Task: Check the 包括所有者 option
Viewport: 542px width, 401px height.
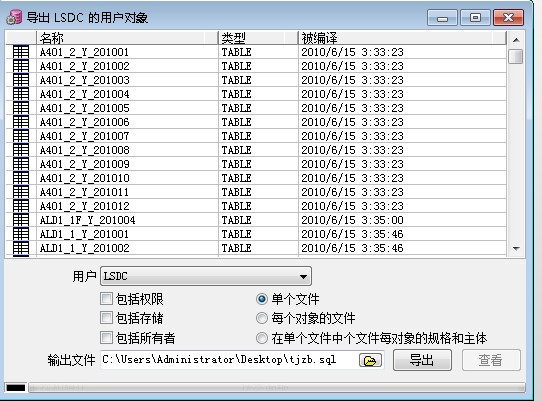Action: (106, 338)
